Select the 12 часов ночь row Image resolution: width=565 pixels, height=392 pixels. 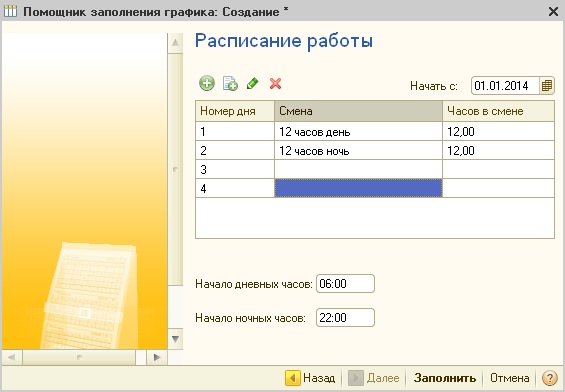pyautogui.click(x=375, y=150)
